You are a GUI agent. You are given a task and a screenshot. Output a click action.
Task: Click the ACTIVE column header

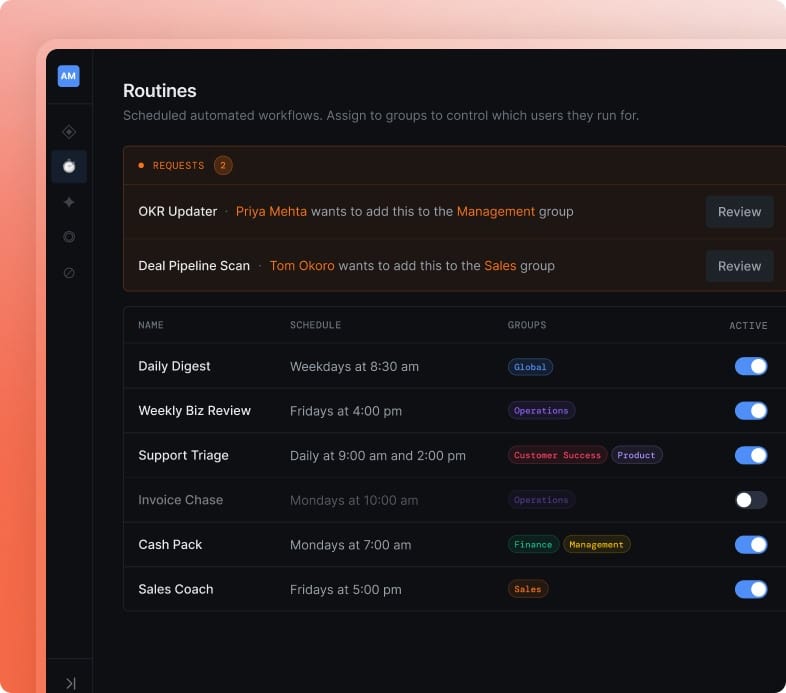748,325
